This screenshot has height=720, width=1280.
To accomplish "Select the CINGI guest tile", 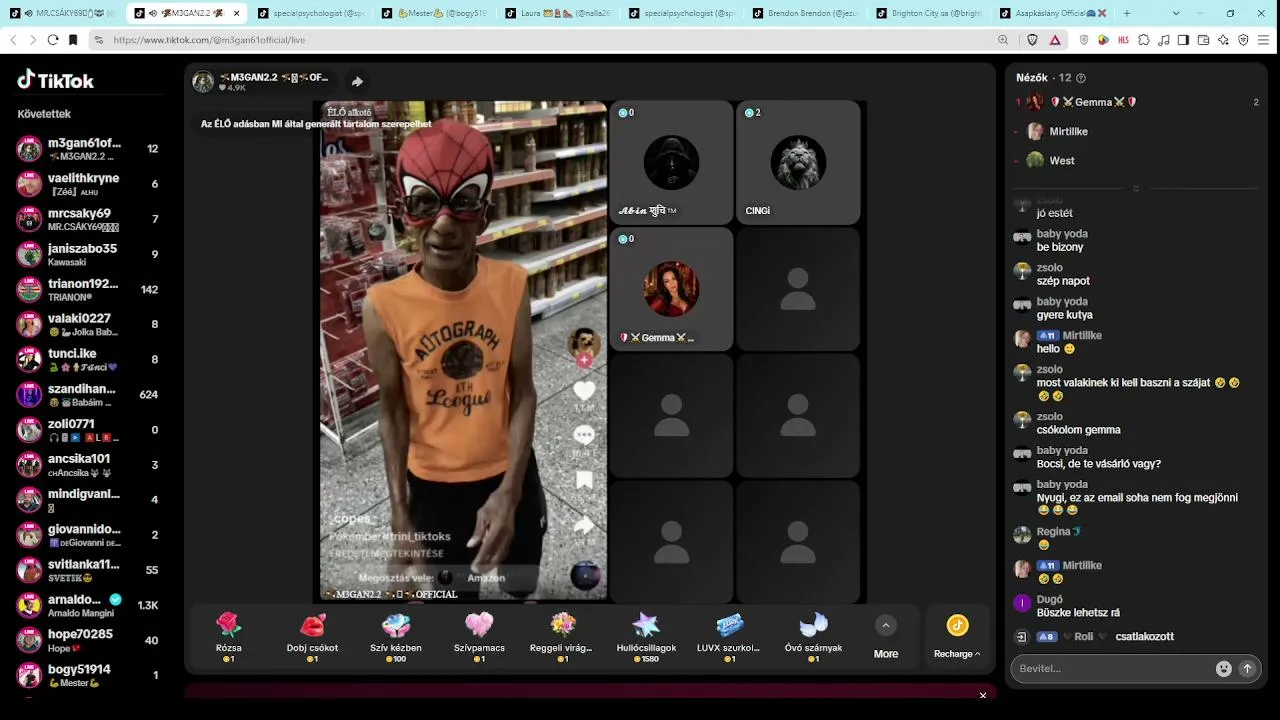I will click(798, 162).
